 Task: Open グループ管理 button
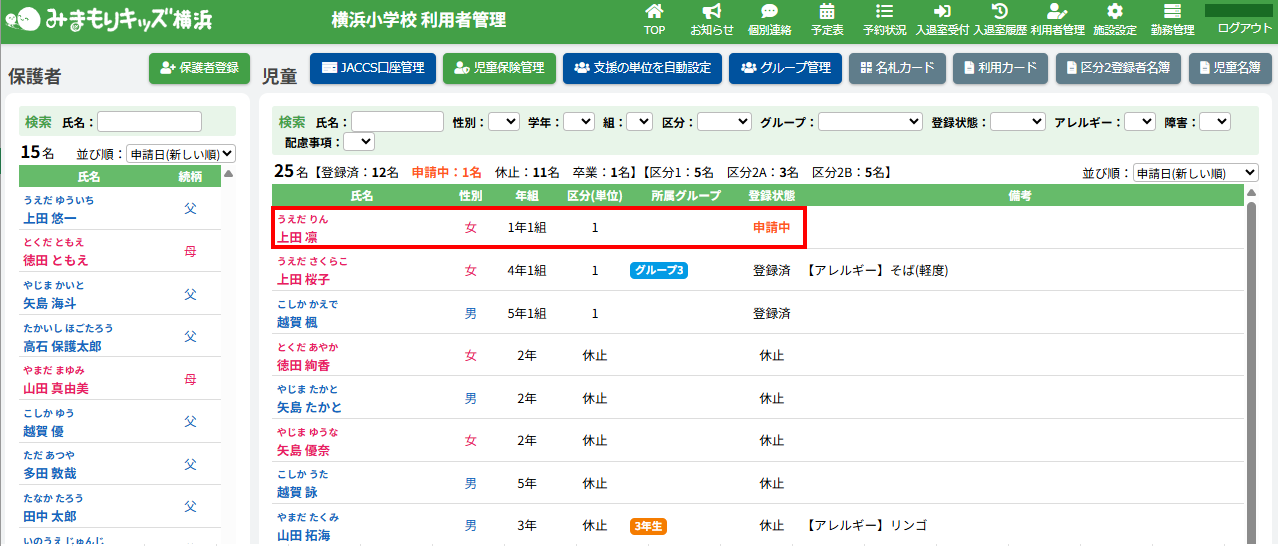coord(786,68)
